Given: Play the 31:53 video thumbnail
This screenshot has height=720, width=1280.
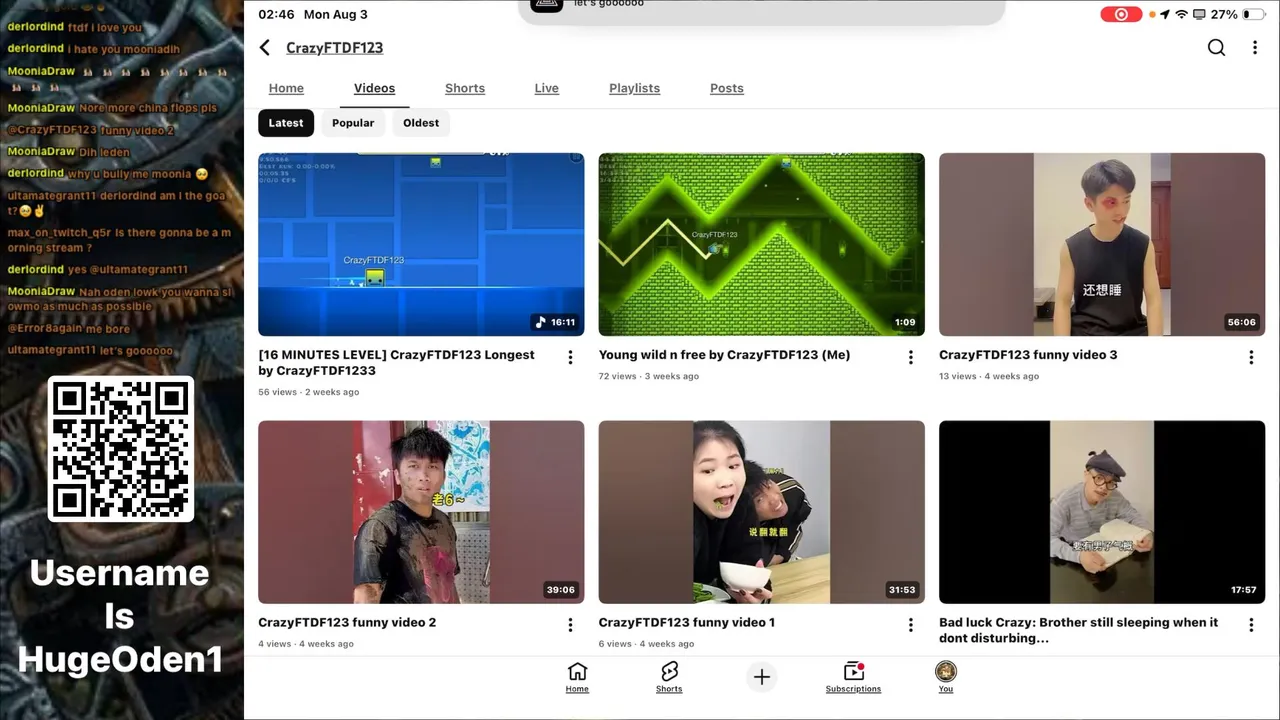Looking at the screenshot, I should tap(761, 512).
